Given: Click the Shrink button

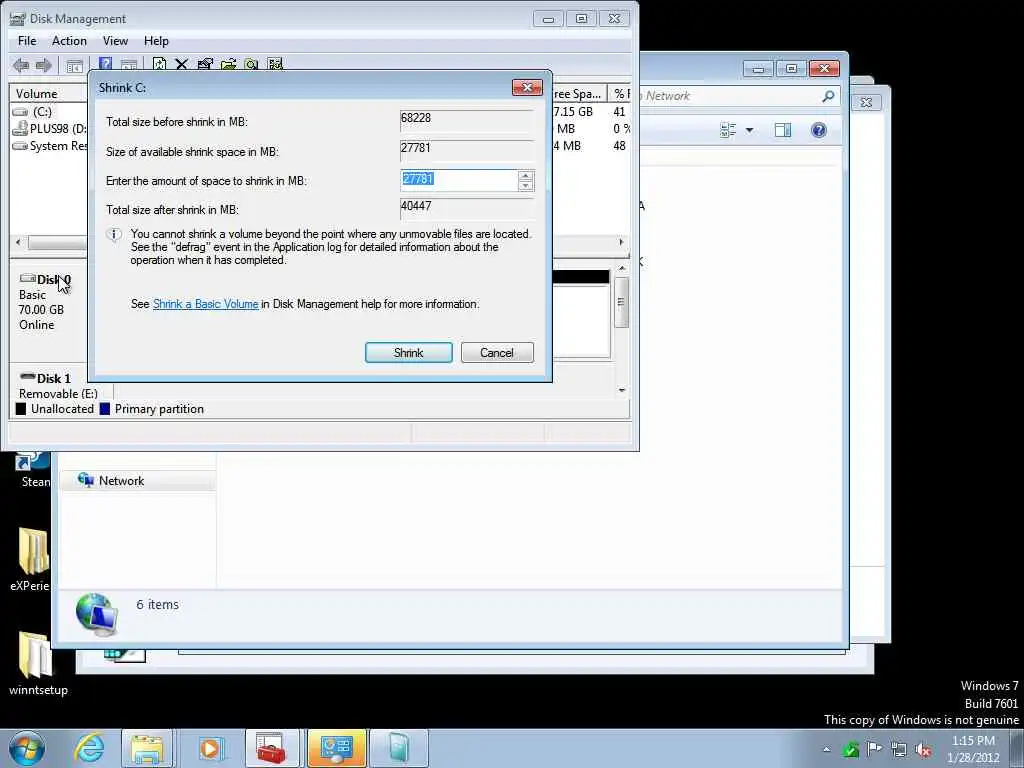Looking at the screenshot, I should 409,353.
